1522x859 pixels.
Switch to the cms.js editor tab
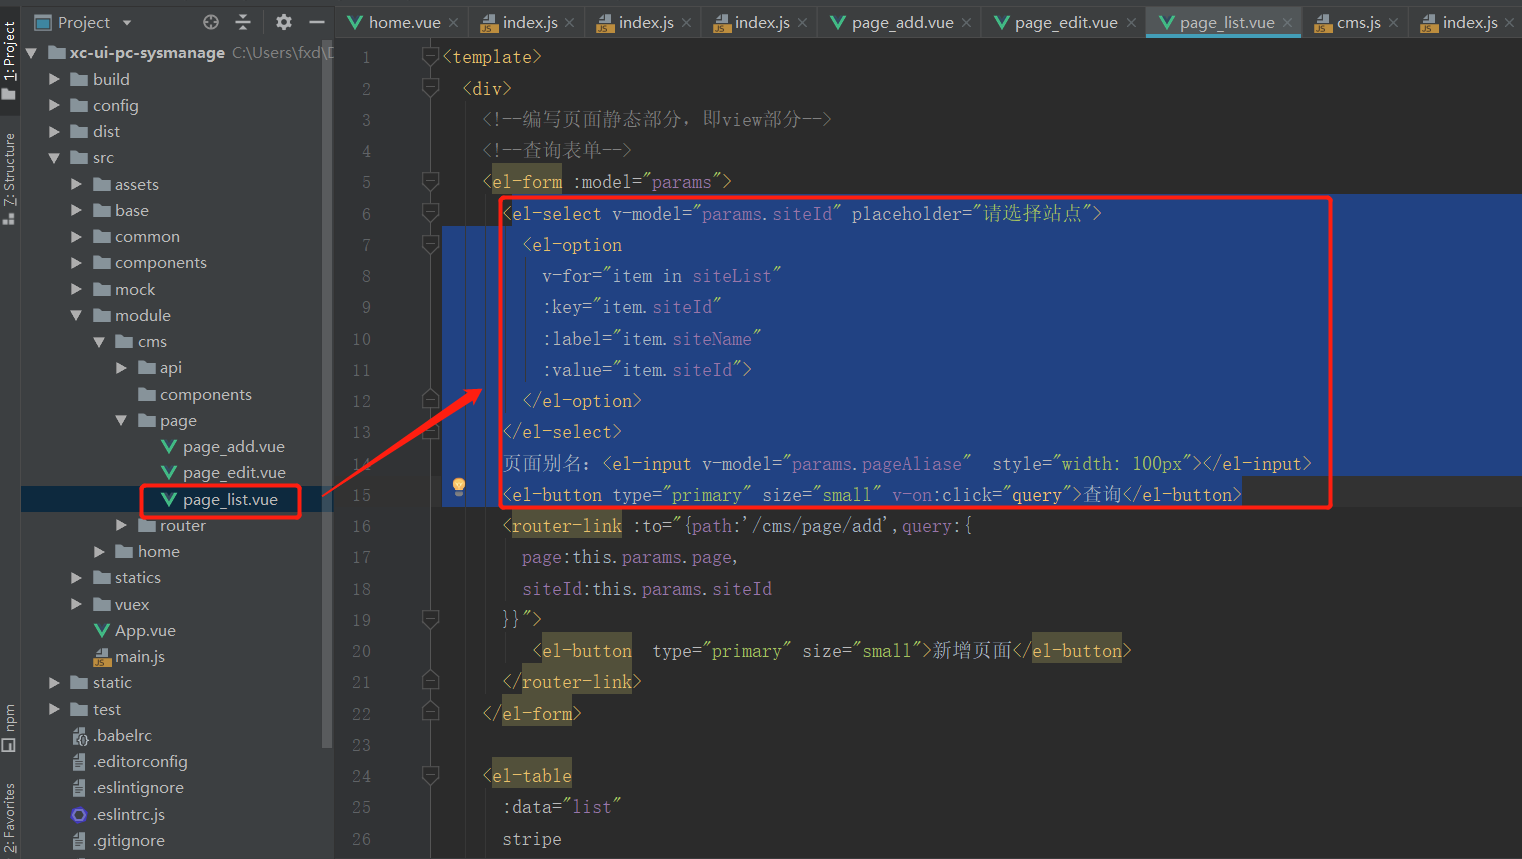1358,22
